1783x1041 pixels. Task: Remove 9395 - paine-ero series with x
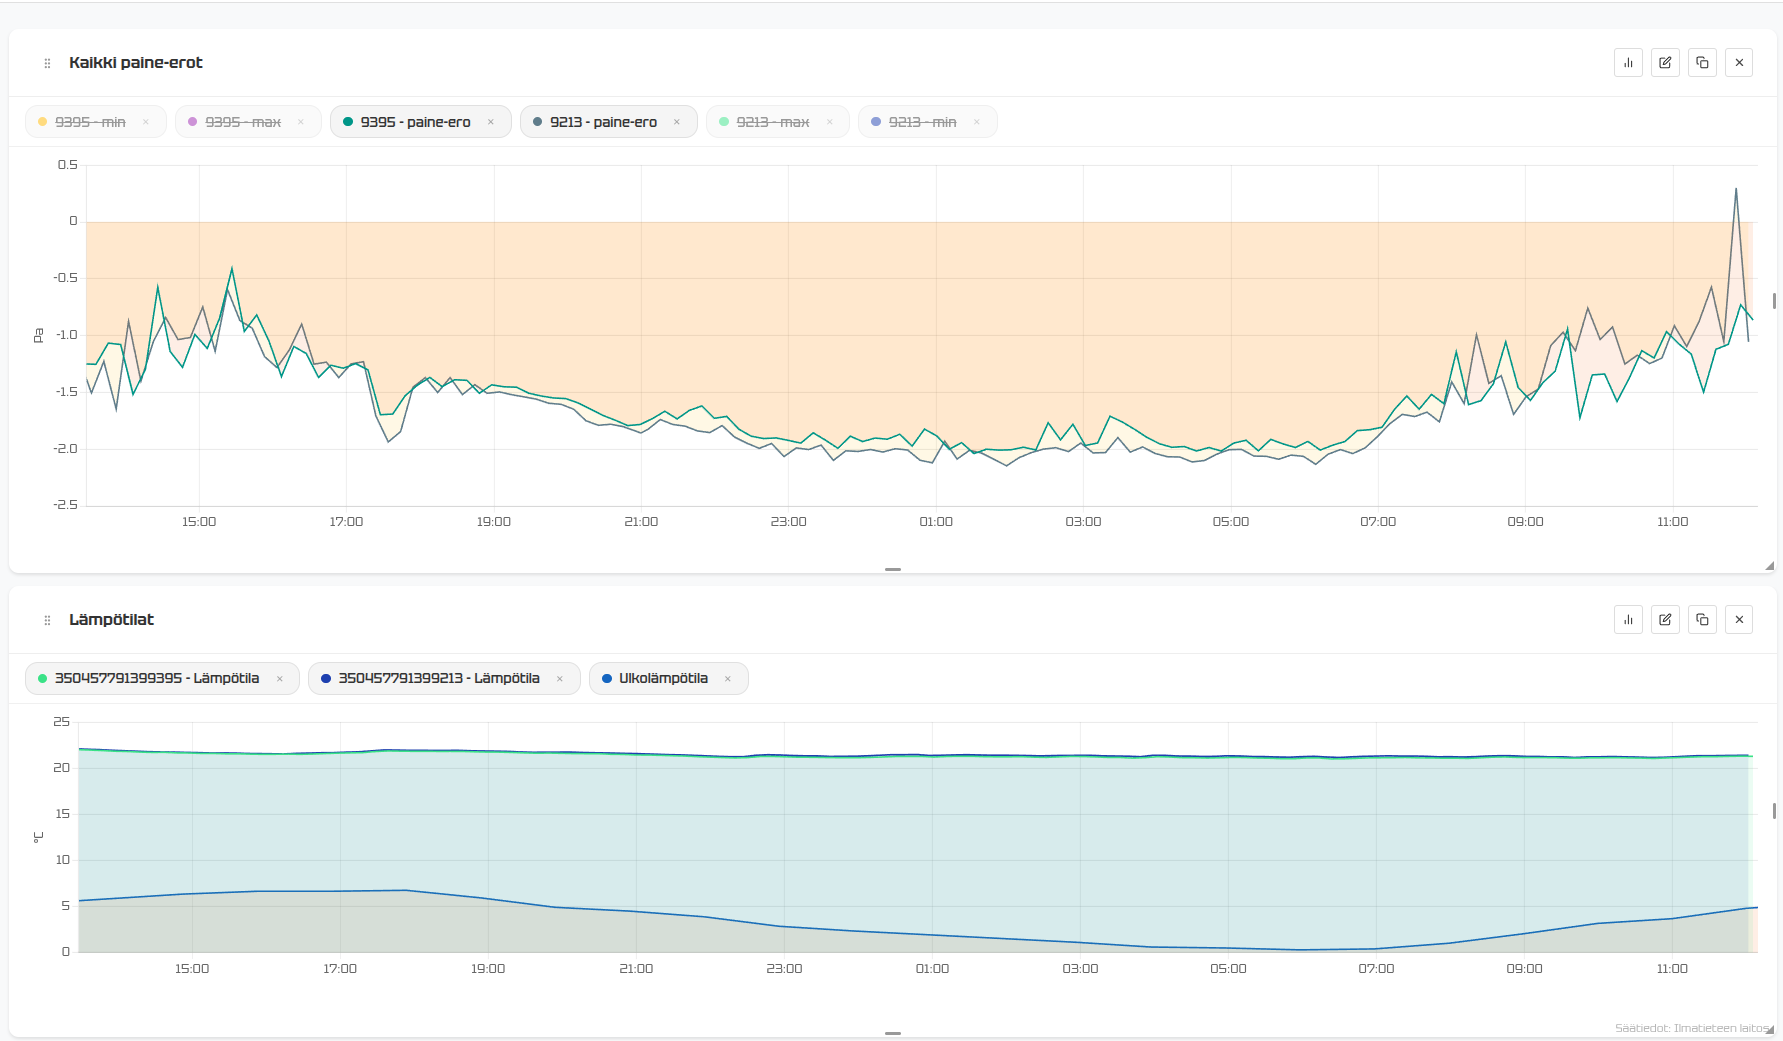coord(491,122)
